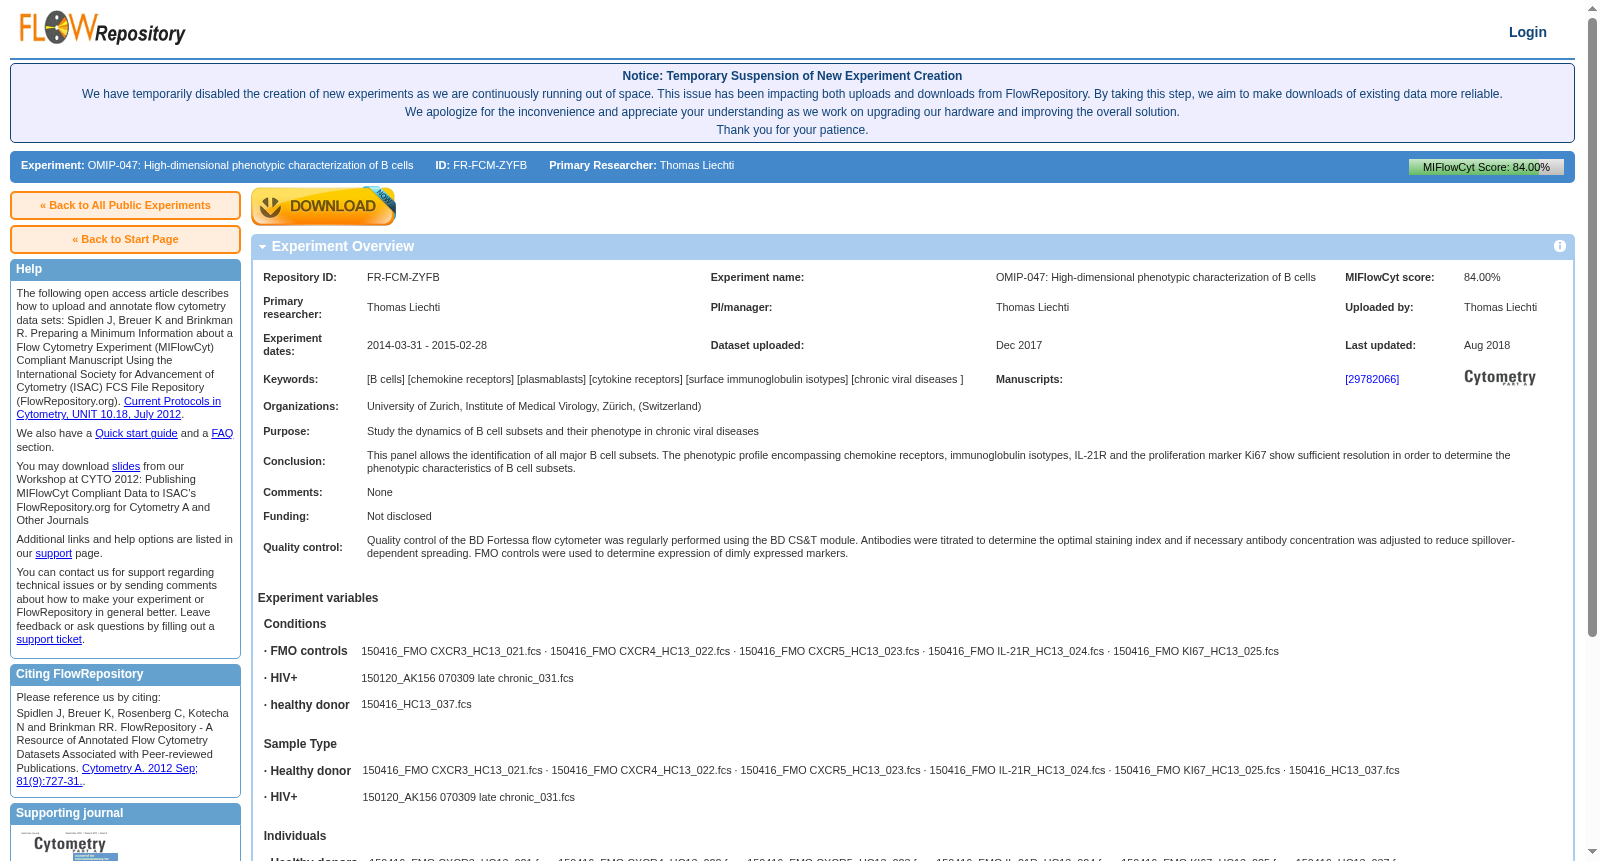Click the 84.00% MIFlowCyt score value in overview
This screenshot has width=1600, height=861.
click(1482, 277)
